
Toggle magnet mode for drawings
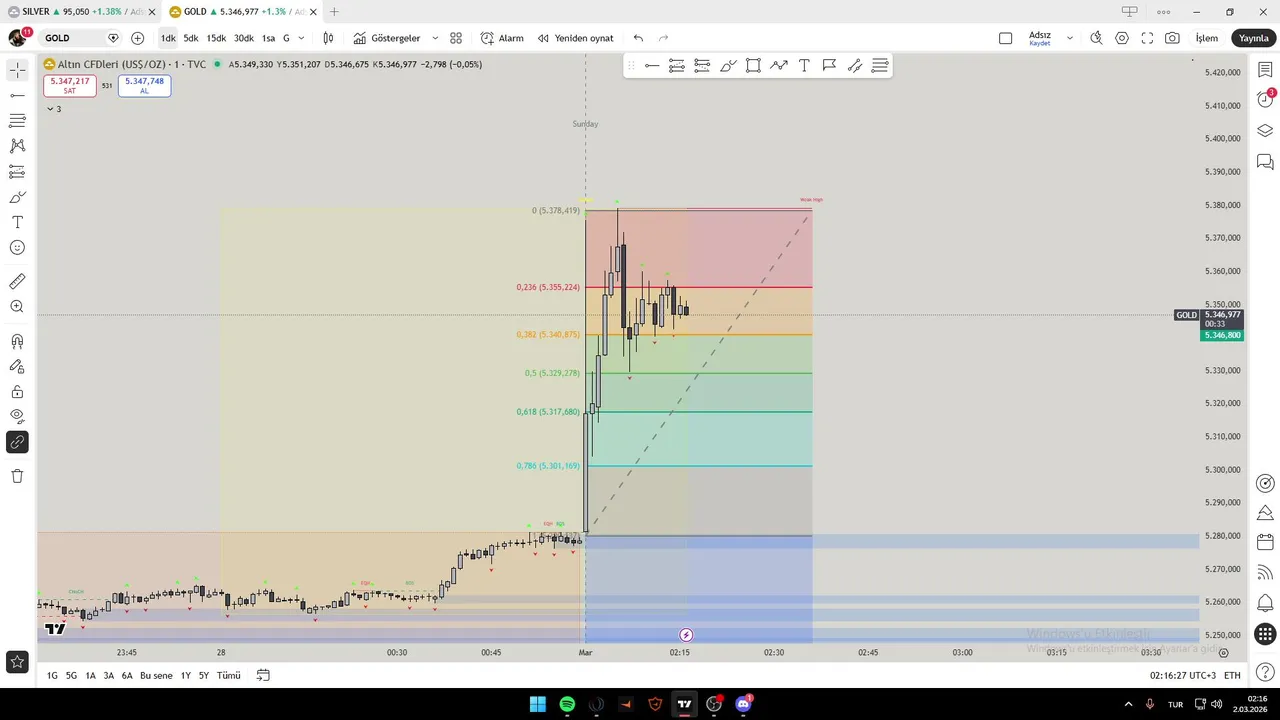[17, 341]
